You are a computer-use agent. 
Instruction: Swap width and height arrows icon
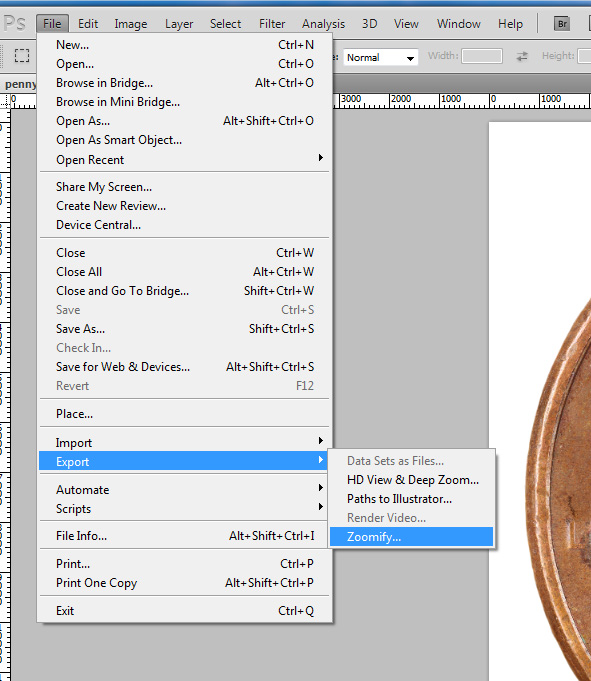click(x=522, y=56)
